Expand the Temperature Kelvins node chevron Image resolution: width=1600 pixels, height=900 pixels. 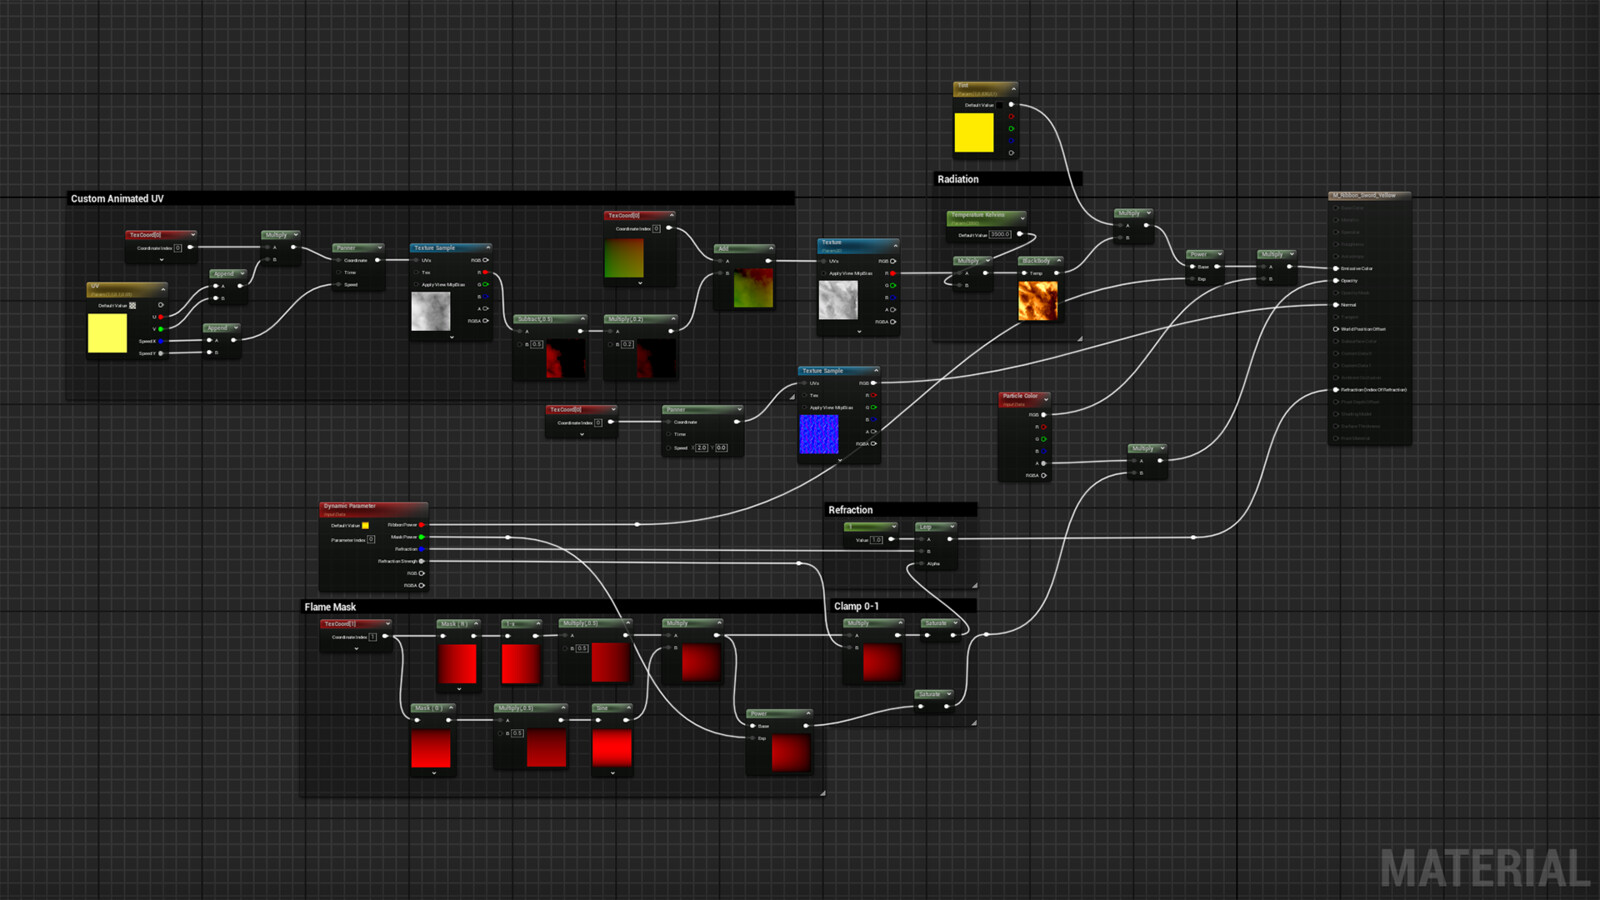pos(1022,217)
